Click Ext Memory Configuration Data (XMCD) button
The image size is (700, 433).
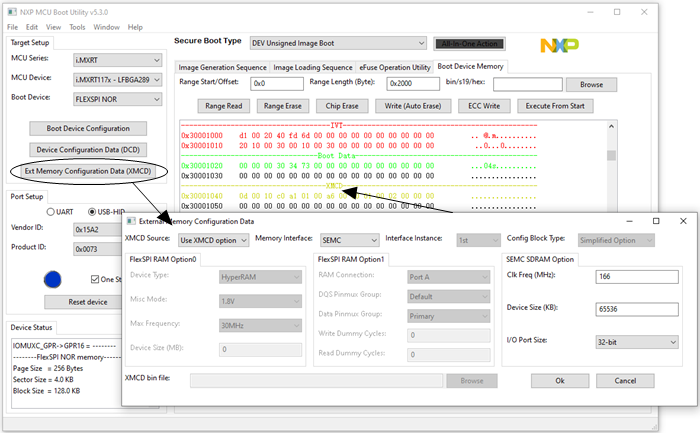pyautogui.click(x=88, y=171)
